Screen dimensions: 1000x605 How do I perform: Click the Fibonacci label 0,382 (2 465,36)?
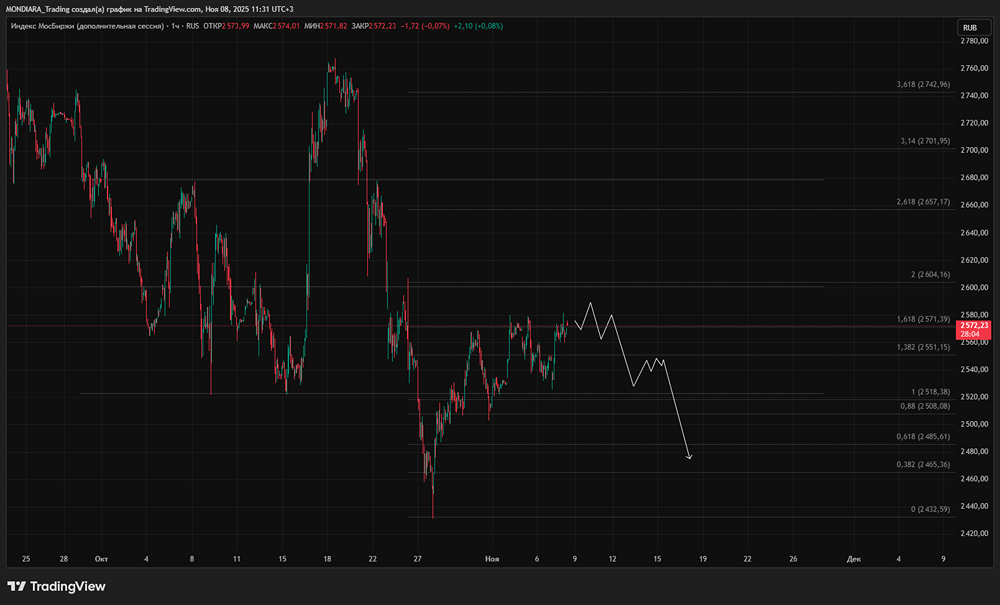(x=923, y=465)
